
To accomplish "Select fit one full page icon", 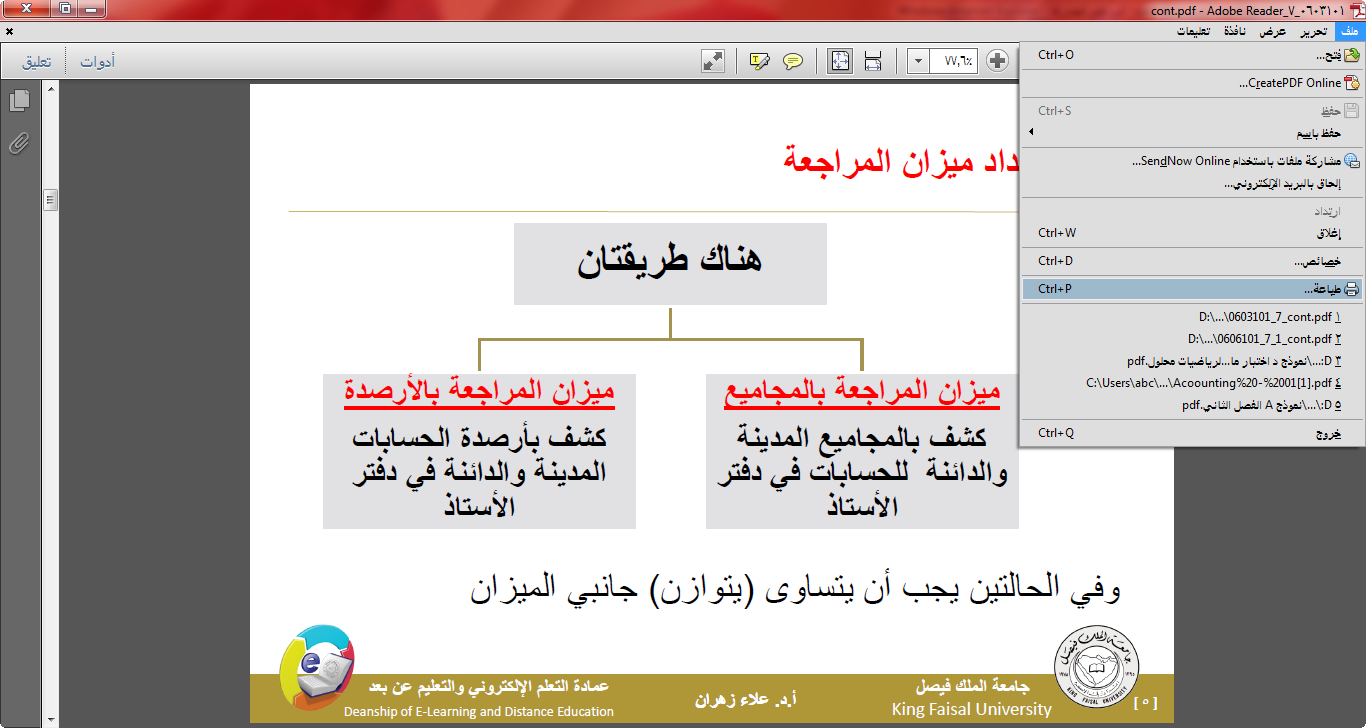I will 840,61.
